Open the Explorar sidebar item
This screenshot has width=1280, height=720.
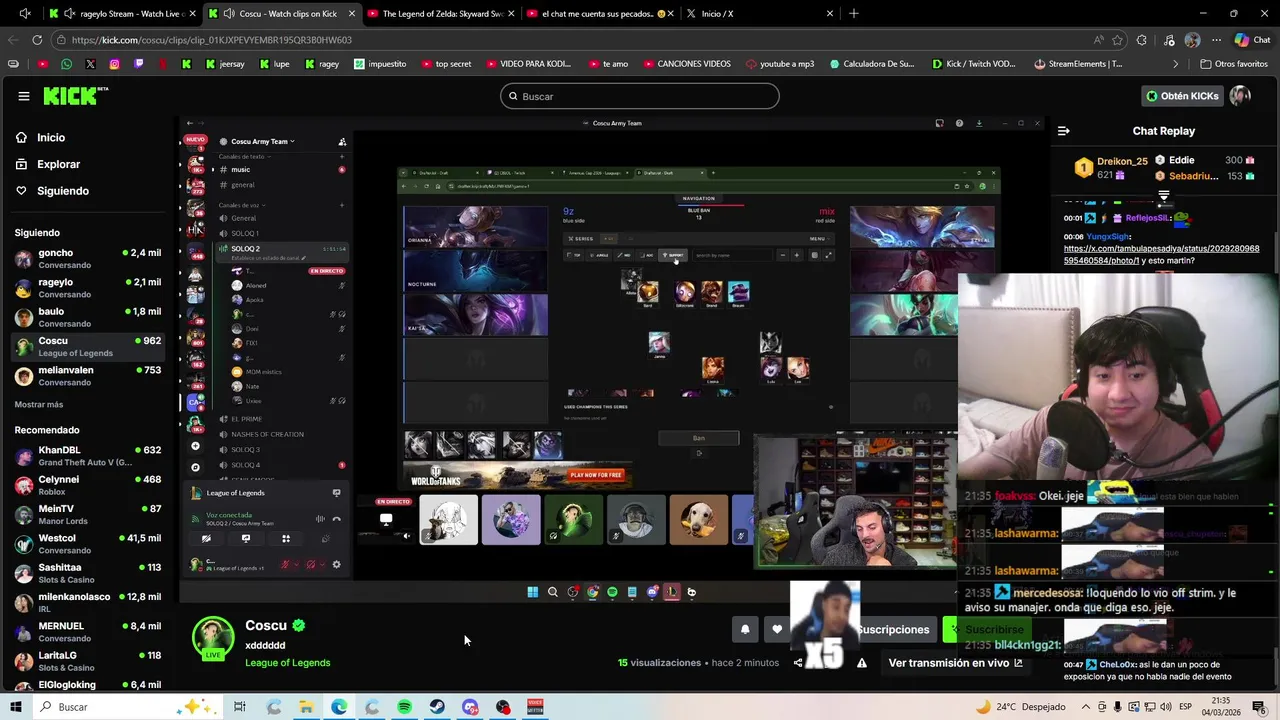[58, 164]
